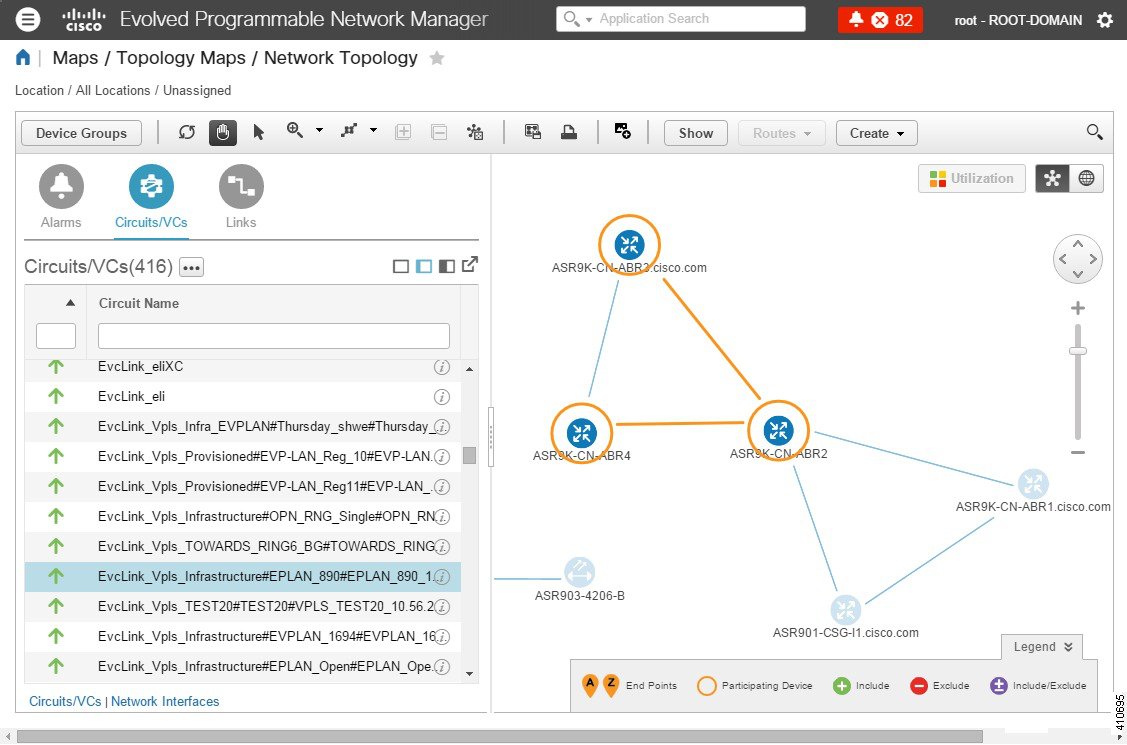Click the Show button
The image size is (1127, 745).
[x=695, y=132]
